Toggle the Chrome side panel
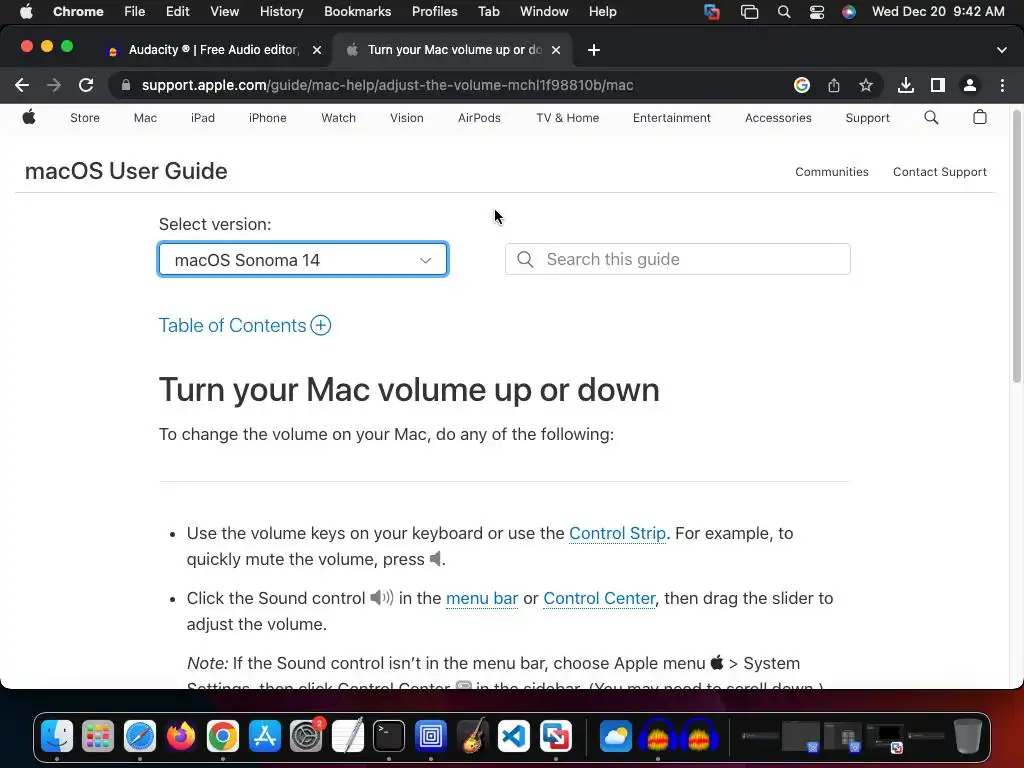 (x=938, y=85)
